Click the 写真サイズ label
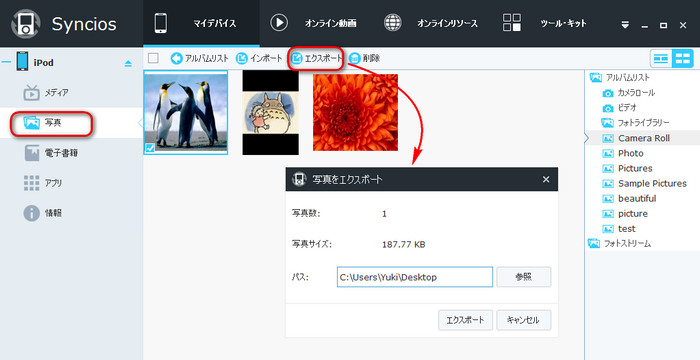The width and height of the screenshot is (700, 360). [312, 245]
